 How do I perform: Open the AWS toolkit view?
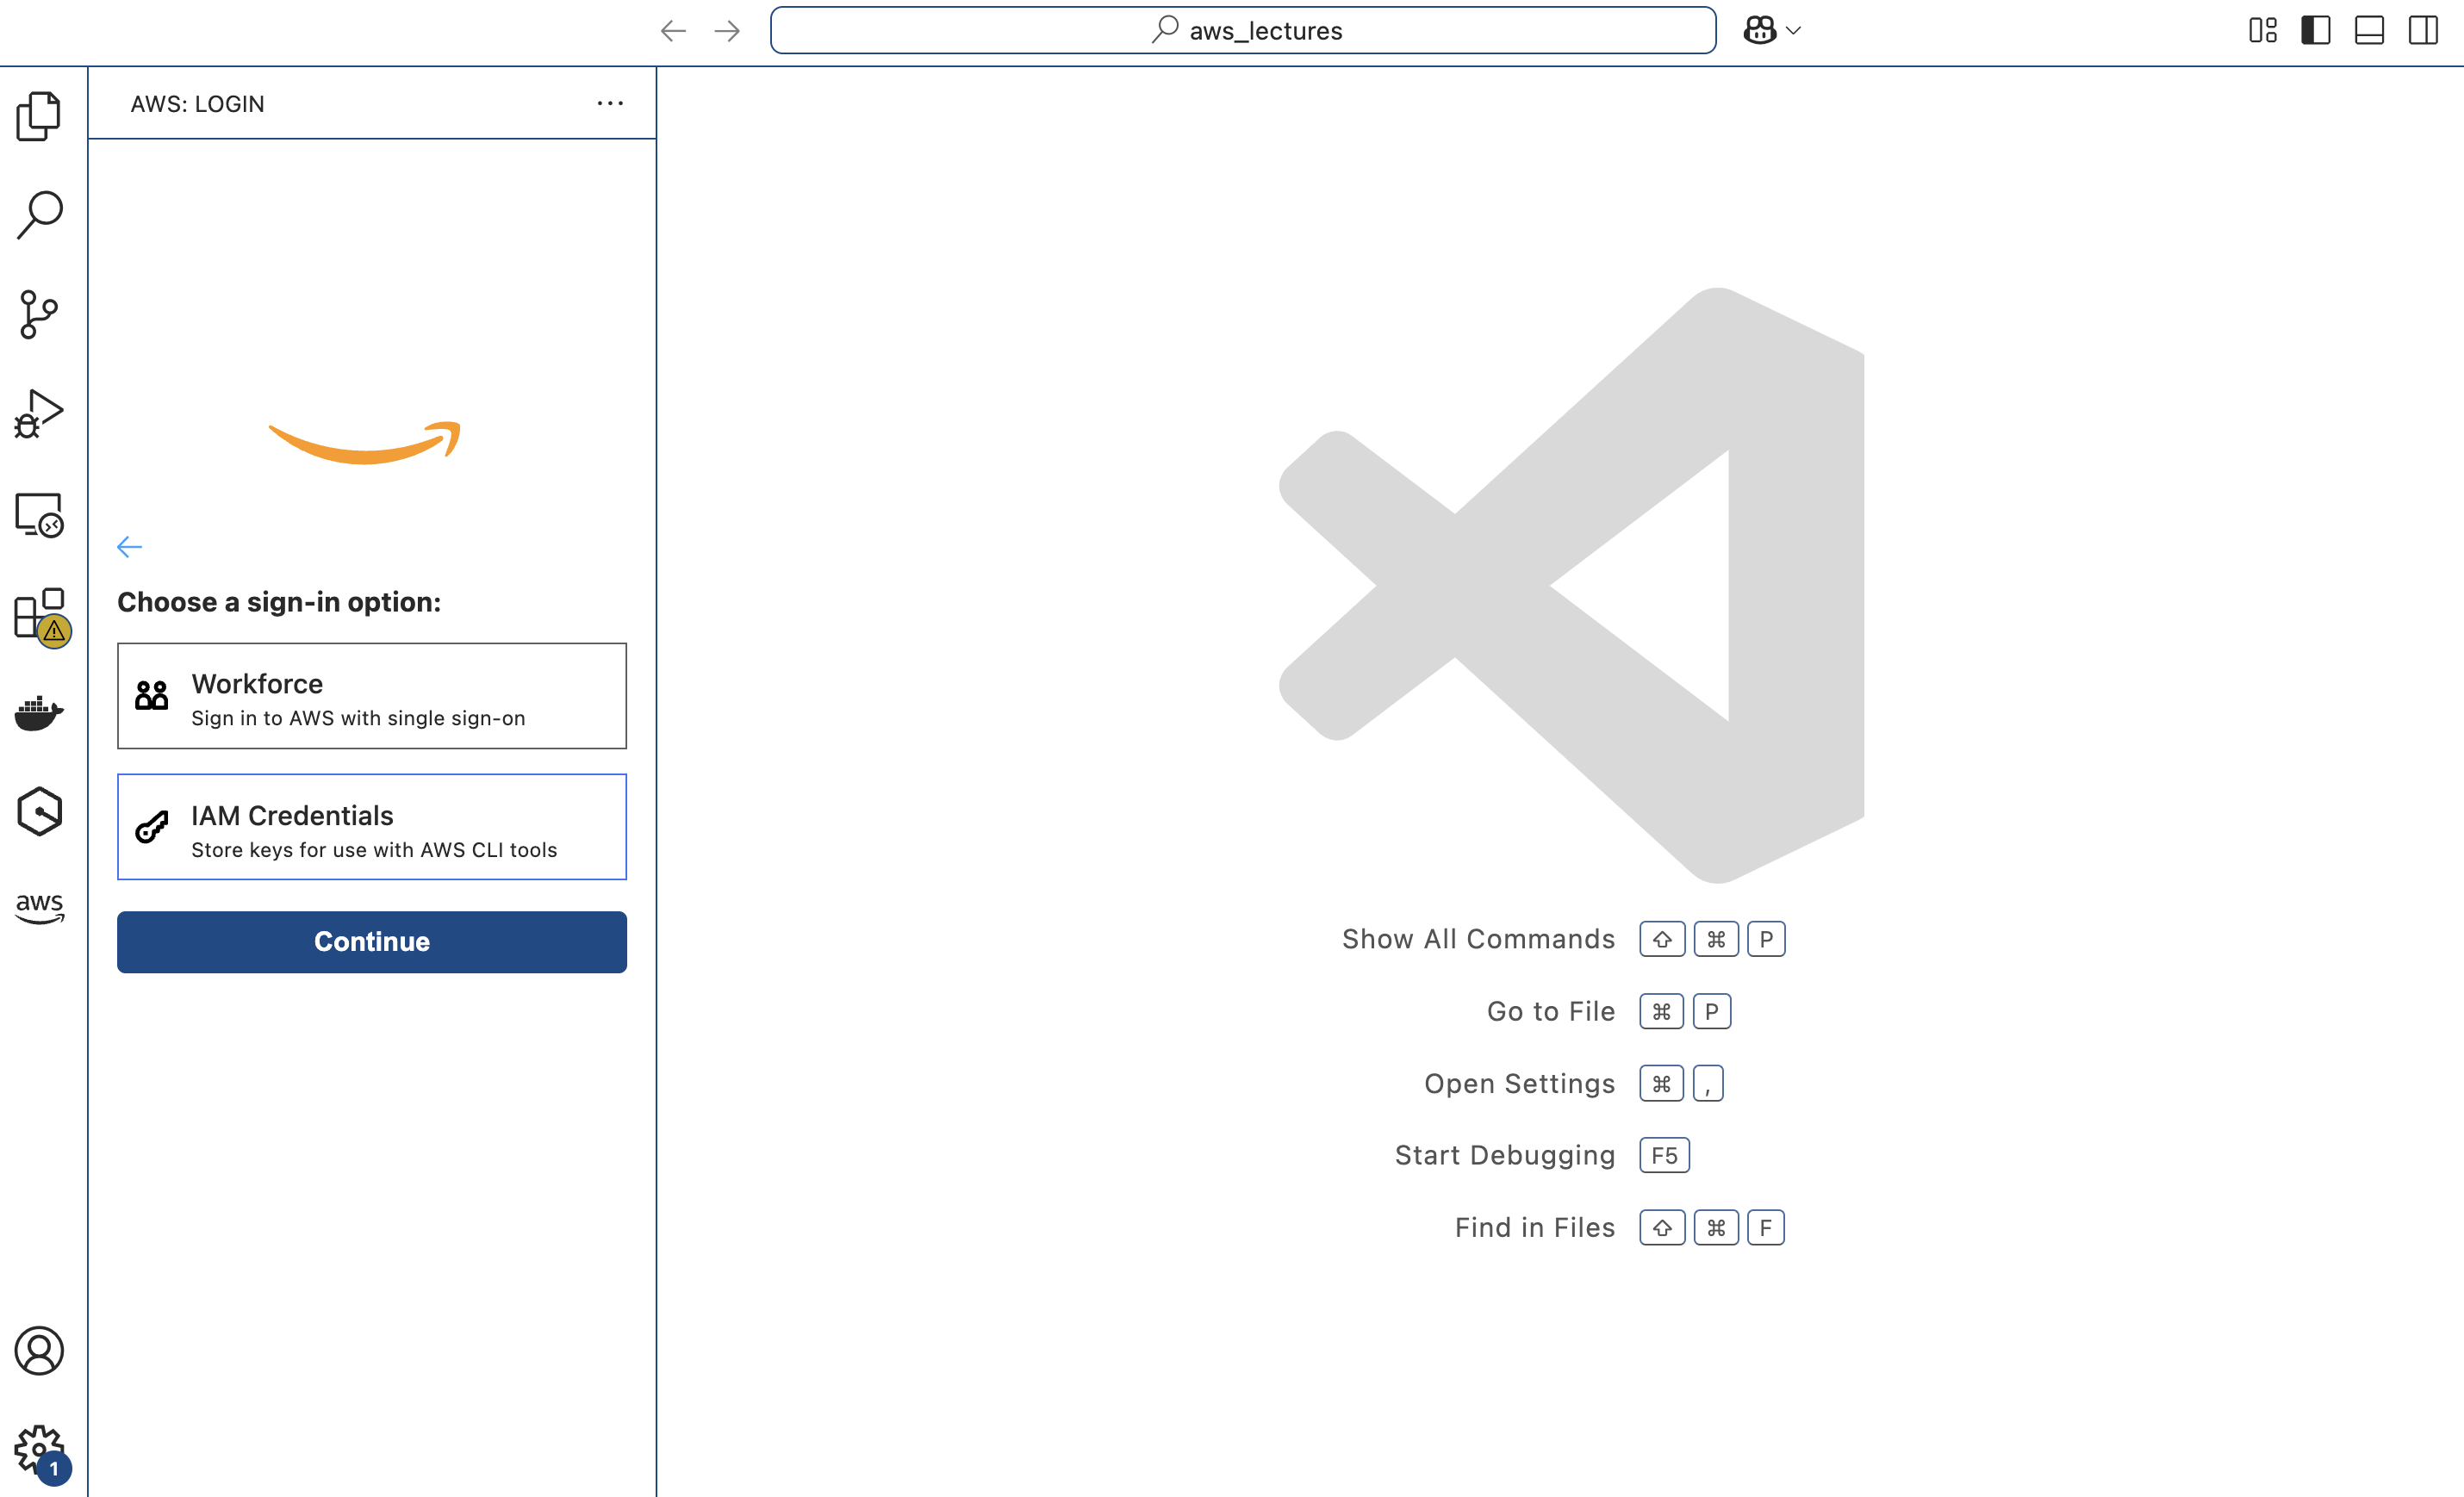(39, 908)
